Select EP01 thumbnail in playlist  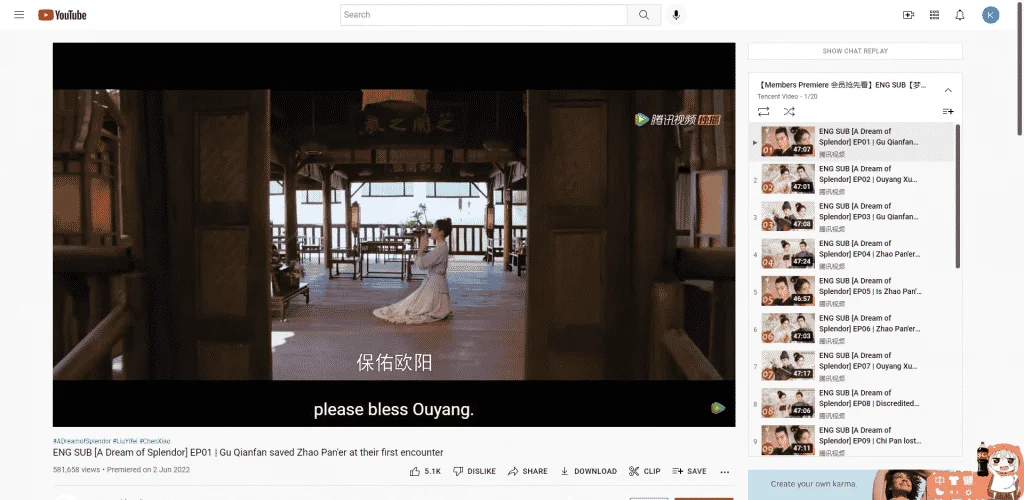pos(788,142)
